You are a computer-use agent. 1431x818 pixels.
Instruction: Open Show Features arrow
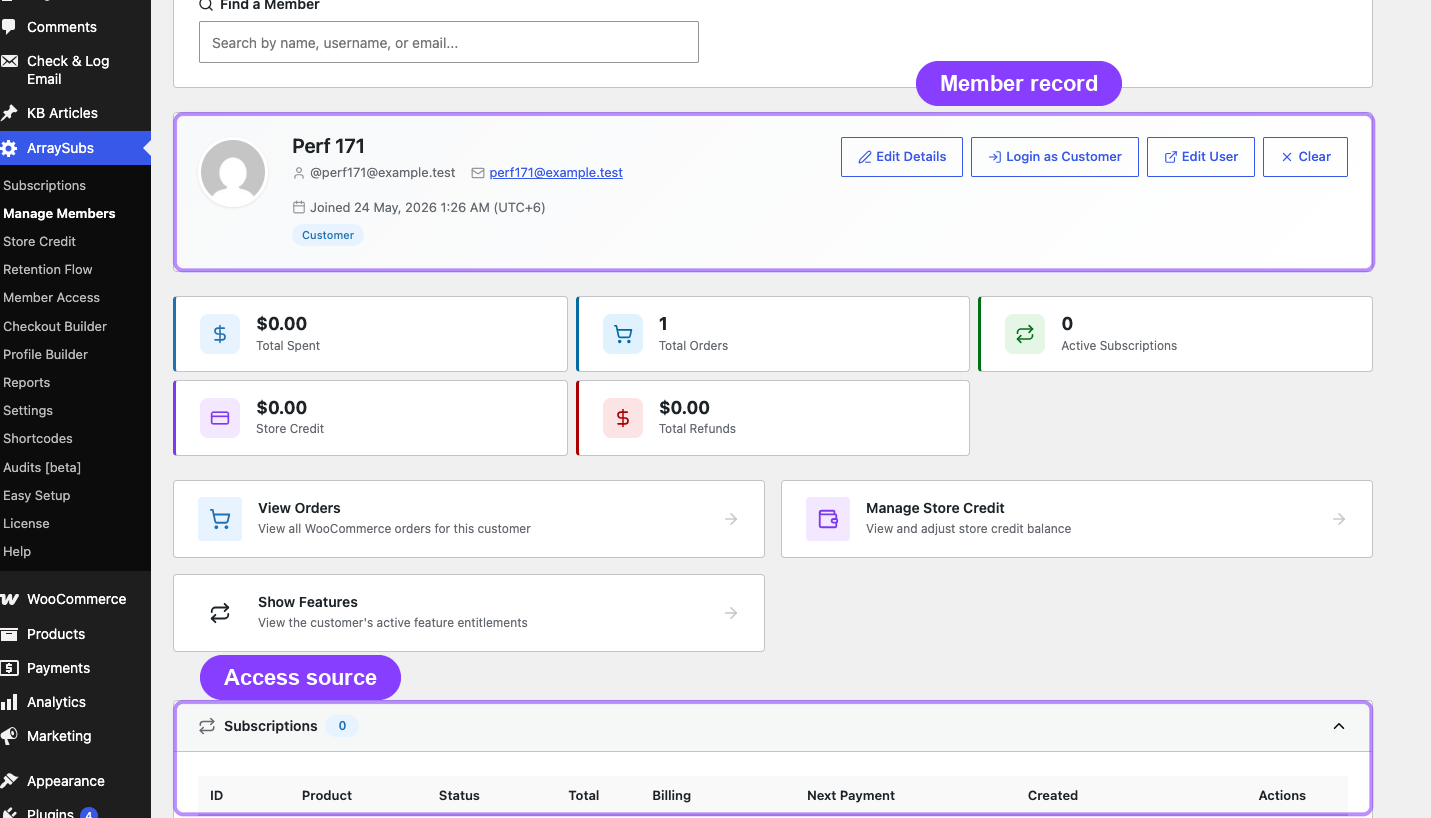pos(731,613)
